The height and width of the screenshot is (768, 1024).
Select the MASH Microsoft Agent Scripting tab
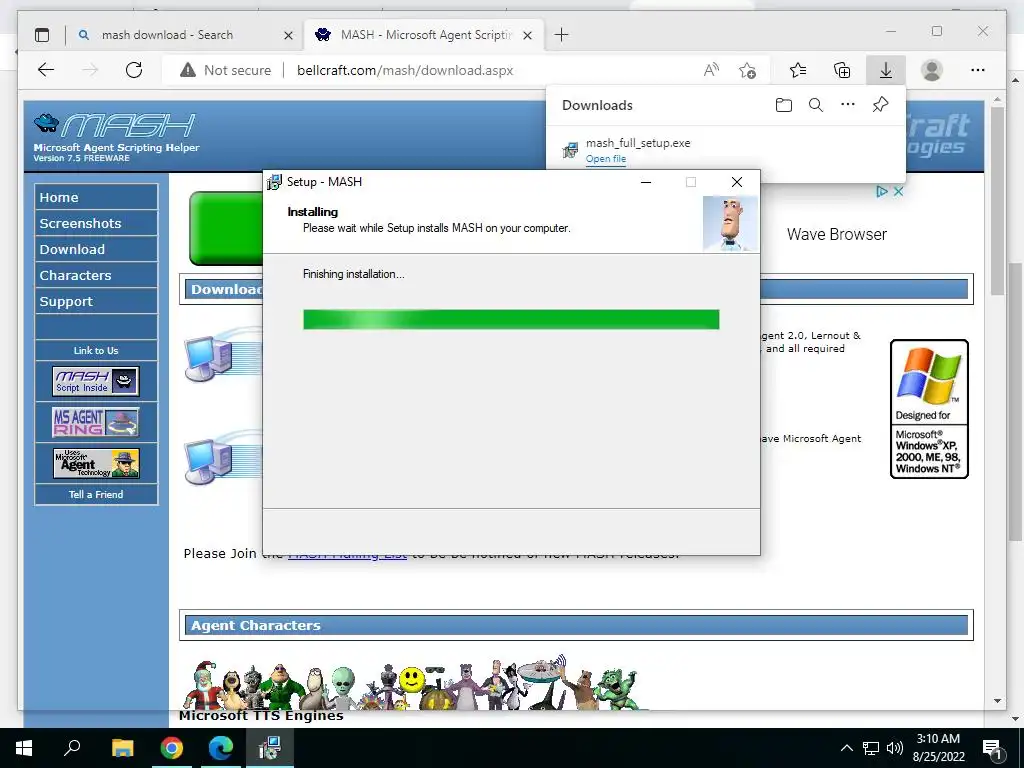tap(423, 35)
